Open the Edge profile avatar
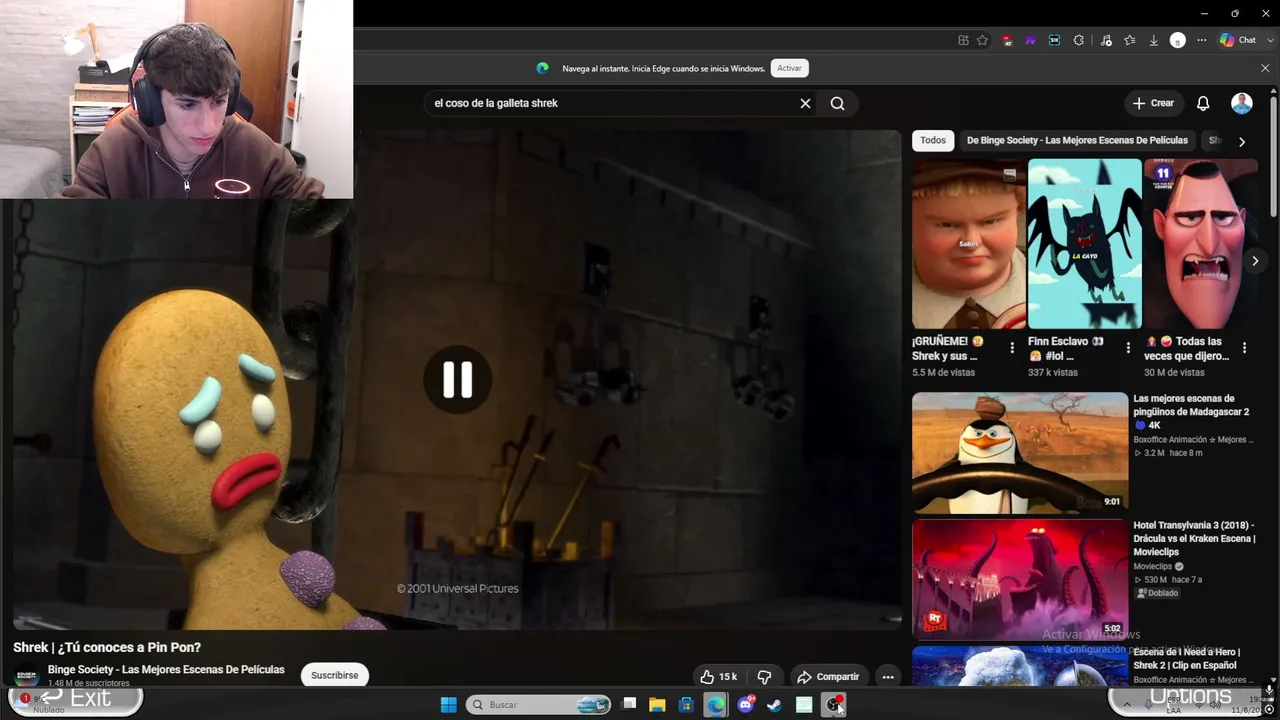 tap(1178, 40)
